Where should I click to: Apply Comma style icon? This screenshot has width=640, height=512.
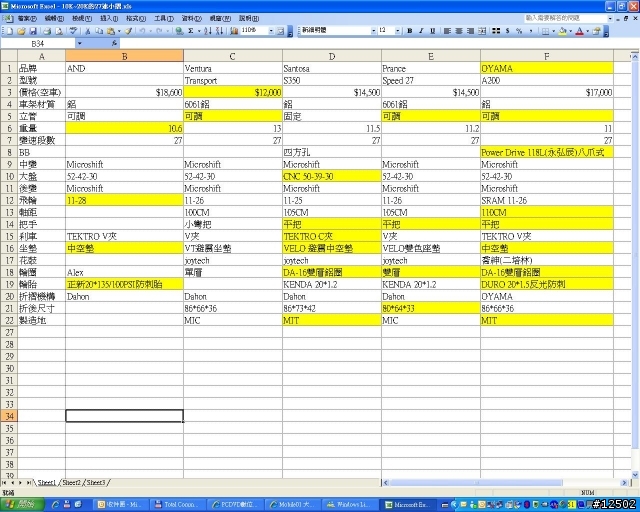coord(531,31)
